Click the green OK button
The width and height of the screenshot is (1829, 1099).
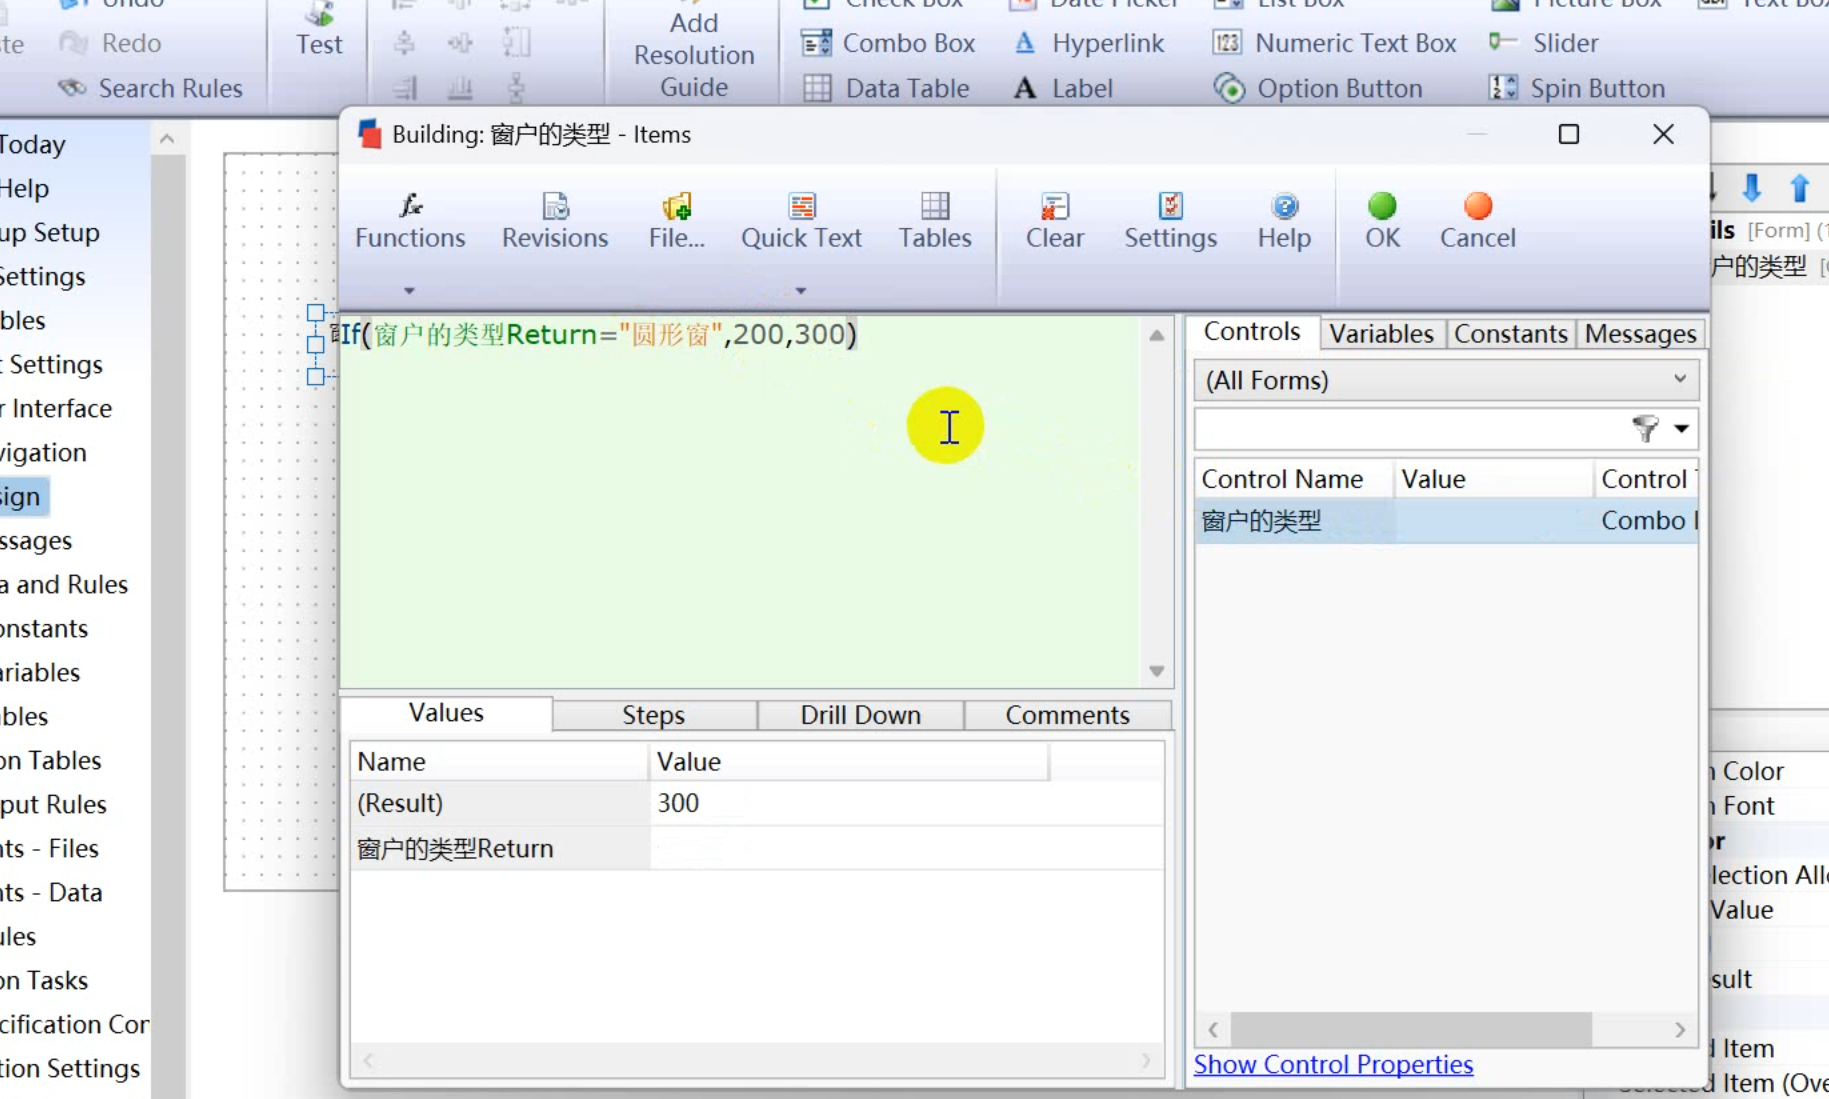(x=1382, y=220)
